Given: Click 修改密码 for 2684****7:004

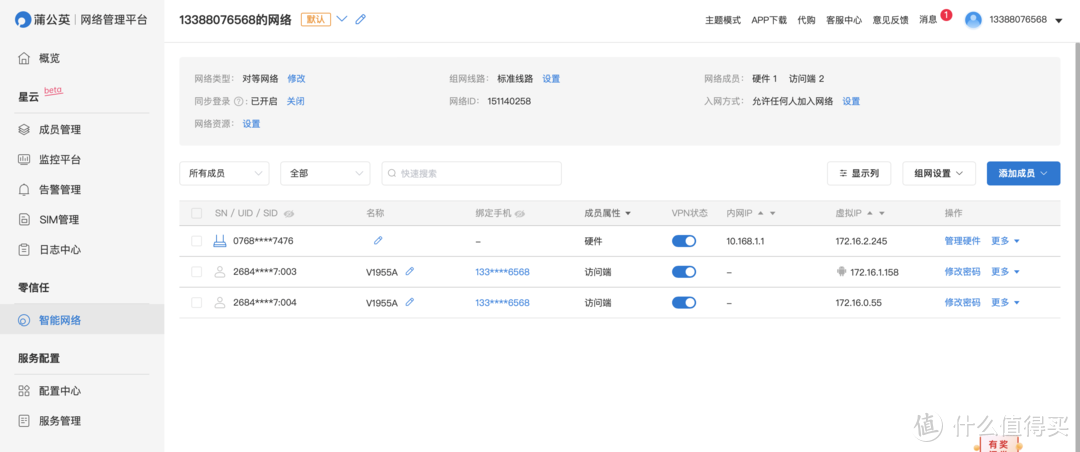Looking at the screenshot, I should [962, 302].
